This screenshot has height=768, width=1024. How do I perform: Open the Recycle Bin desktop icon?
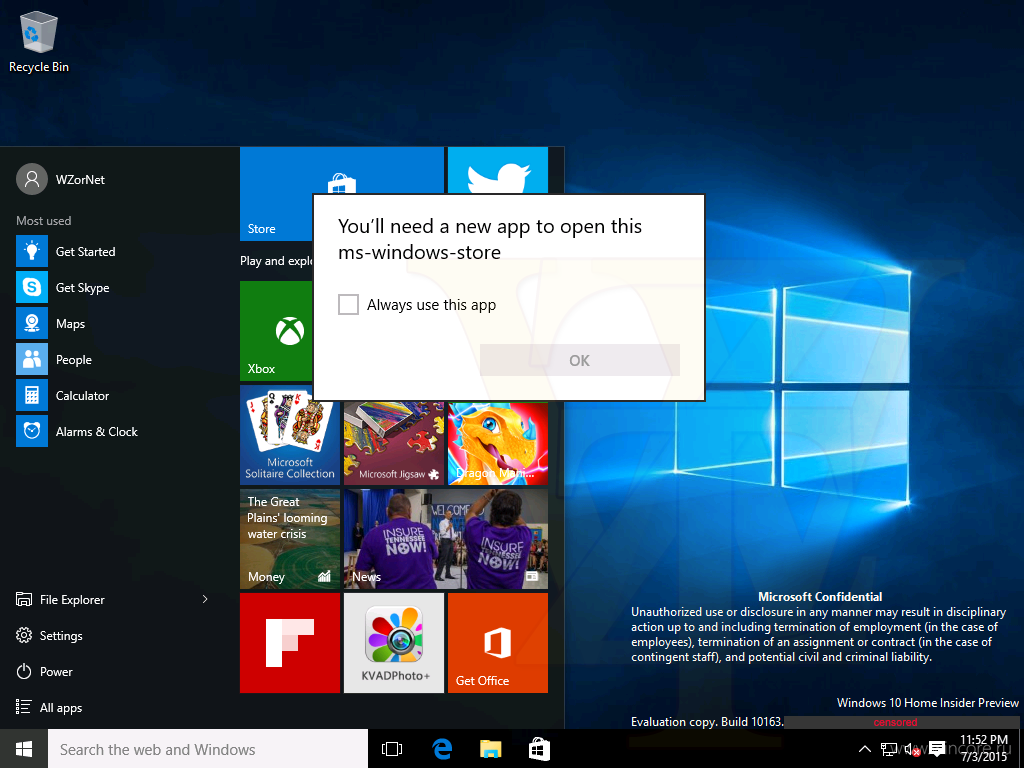(x=39, y=43)
